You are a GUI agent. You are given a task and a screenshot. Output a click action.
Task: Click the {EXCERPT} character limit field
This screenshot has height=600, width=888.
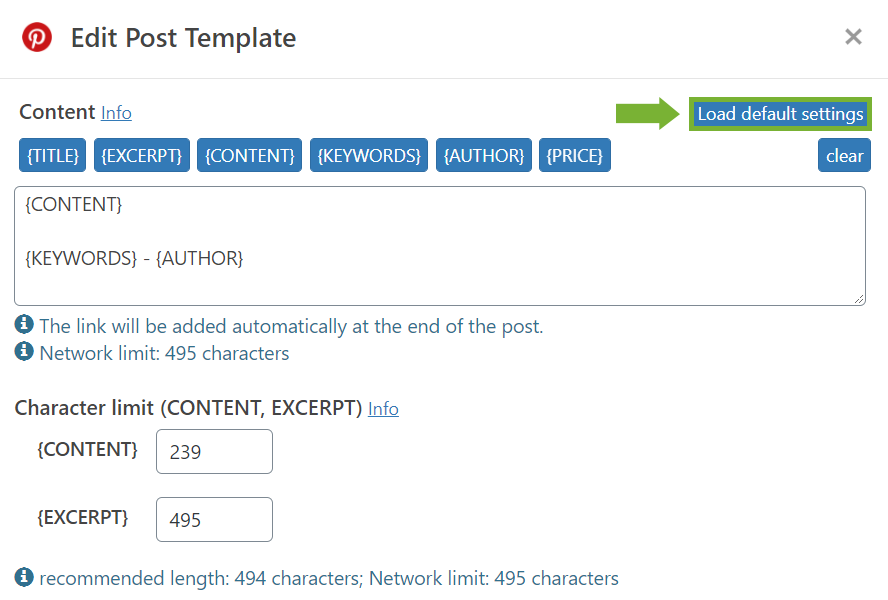(215, 520)
